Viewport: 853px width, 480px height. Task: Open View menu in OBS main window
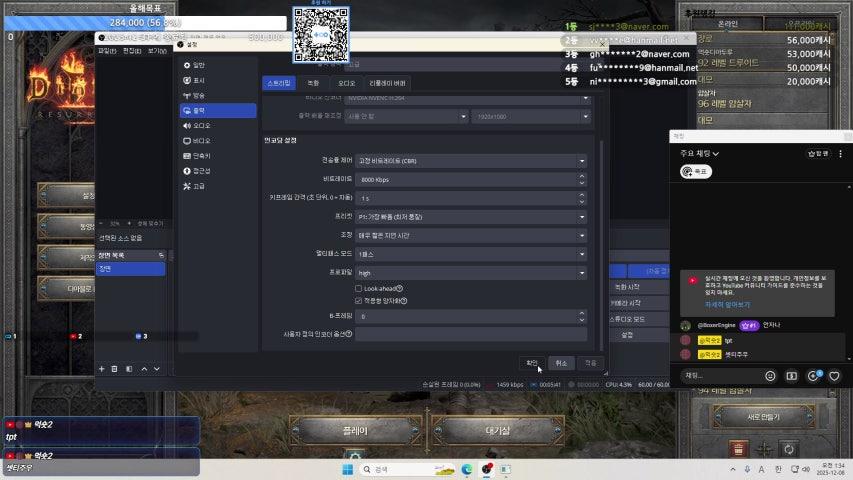(157, 51)
